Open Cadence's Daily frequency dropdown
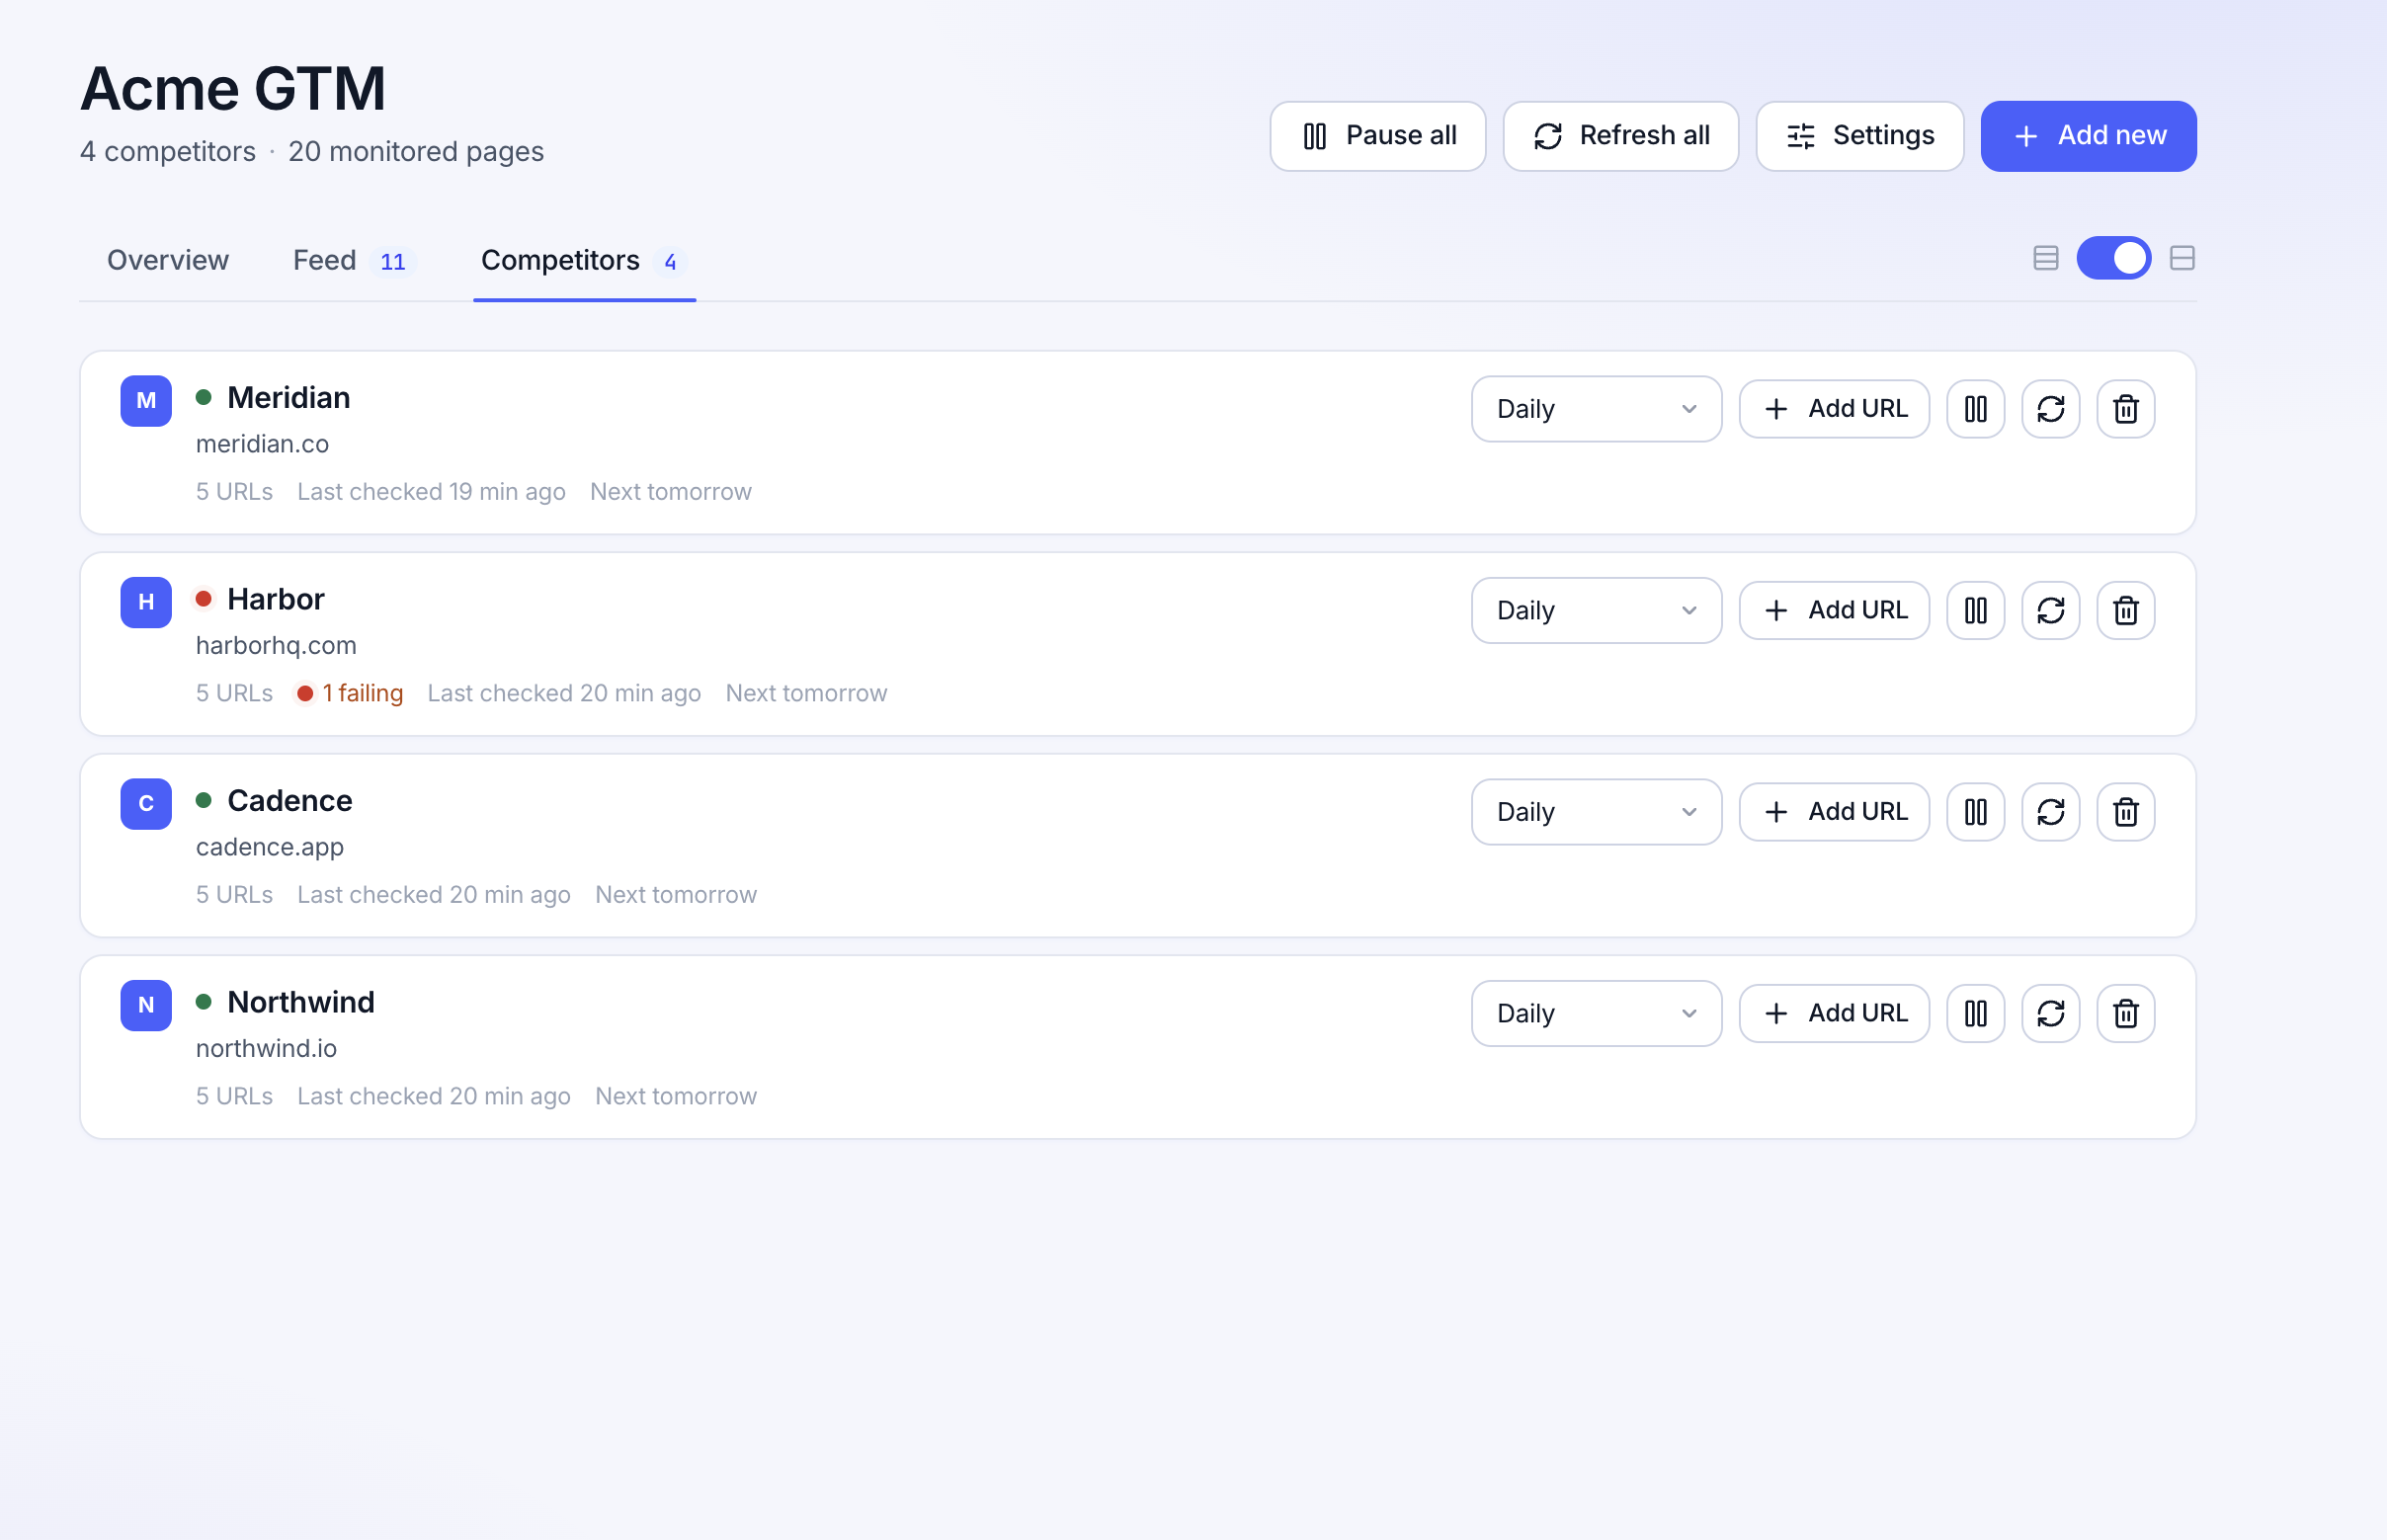Screen dimensions: 2387x1540 1596,812
